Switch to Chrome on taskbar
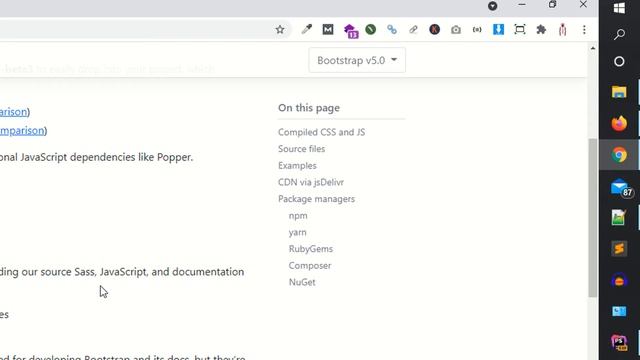This screenshot has height=360, width=640. click(619, 155)
